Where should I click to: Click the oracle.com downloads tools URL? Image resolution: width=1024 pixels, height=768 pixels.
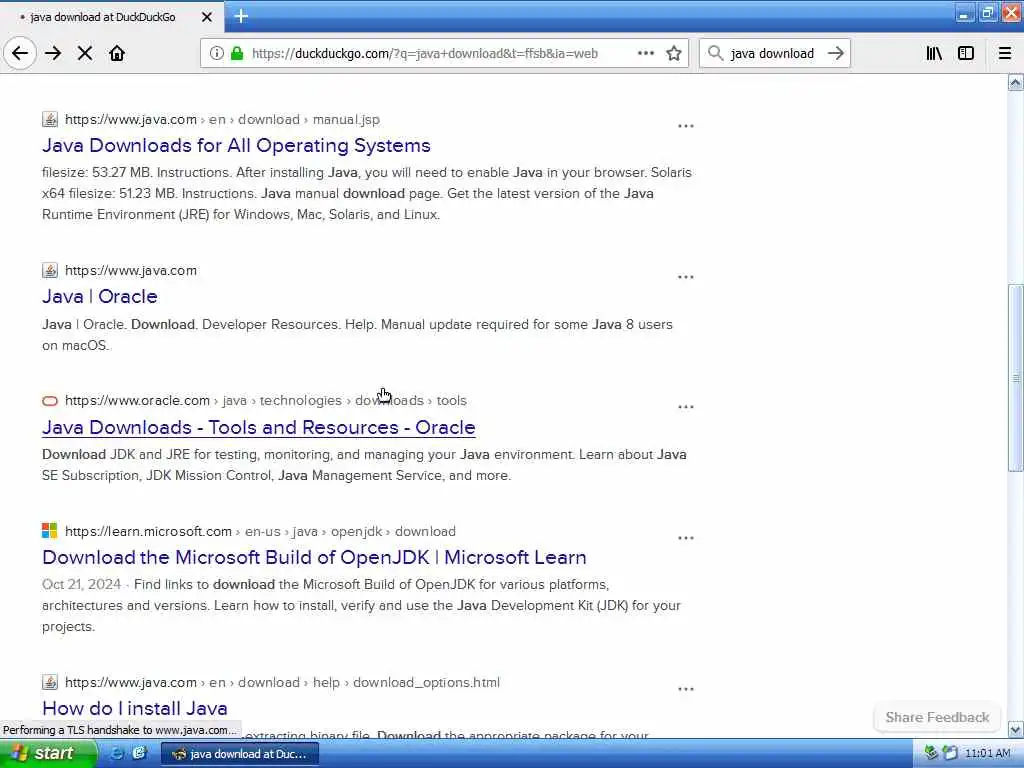[x=266, y=400]
